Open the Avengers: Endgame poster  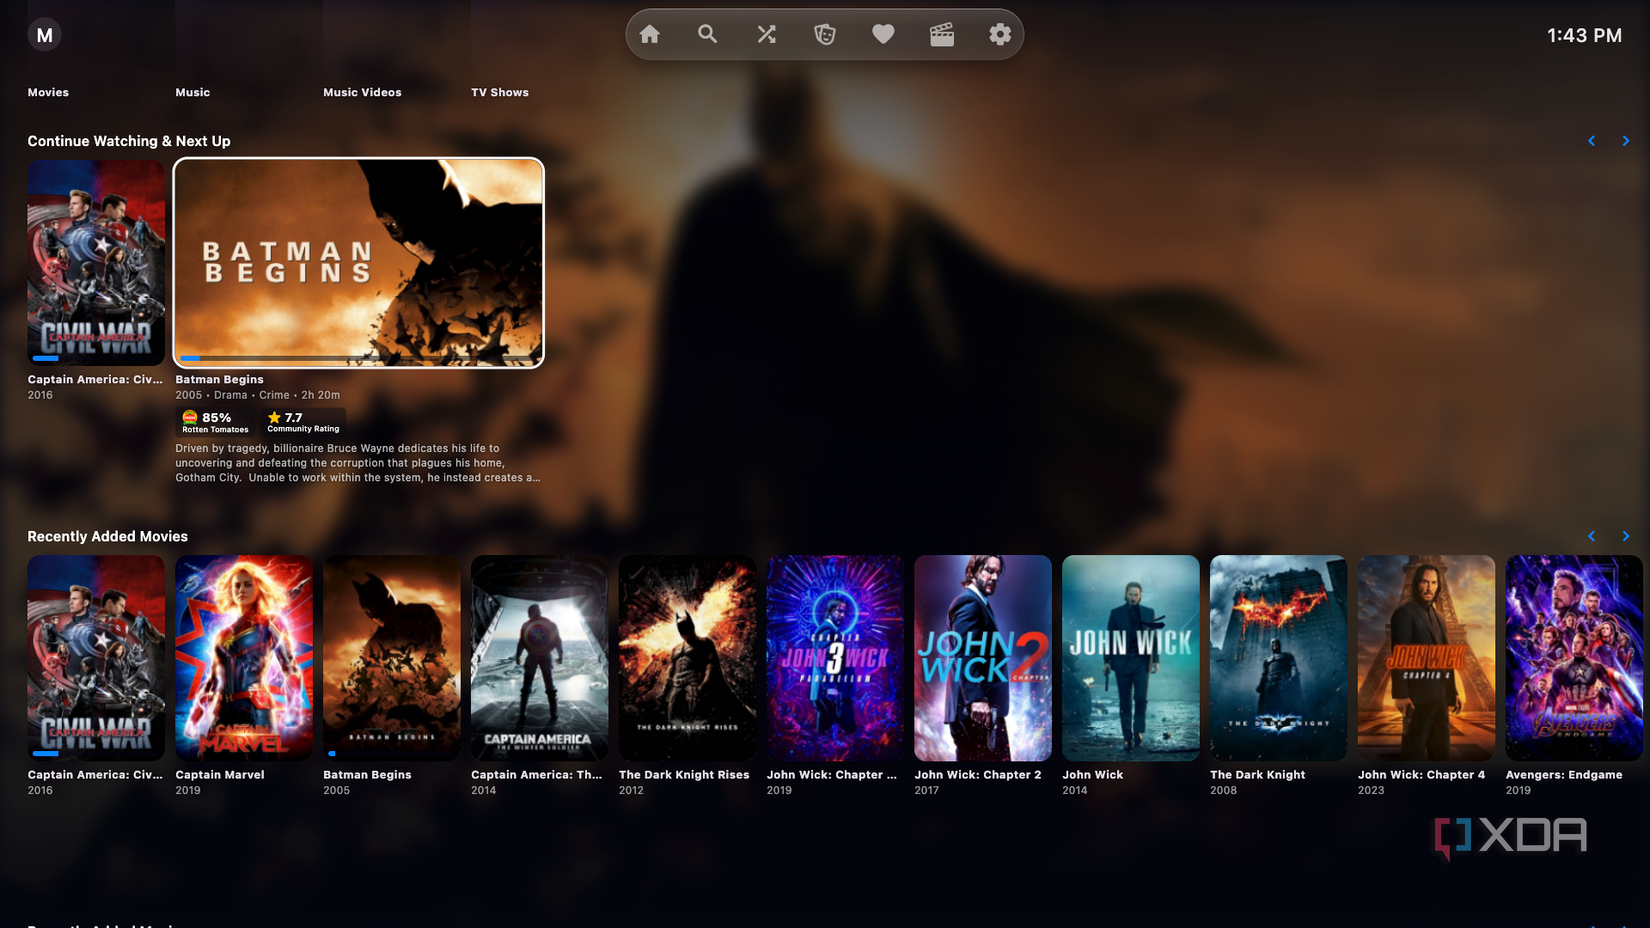[1574, 658]
